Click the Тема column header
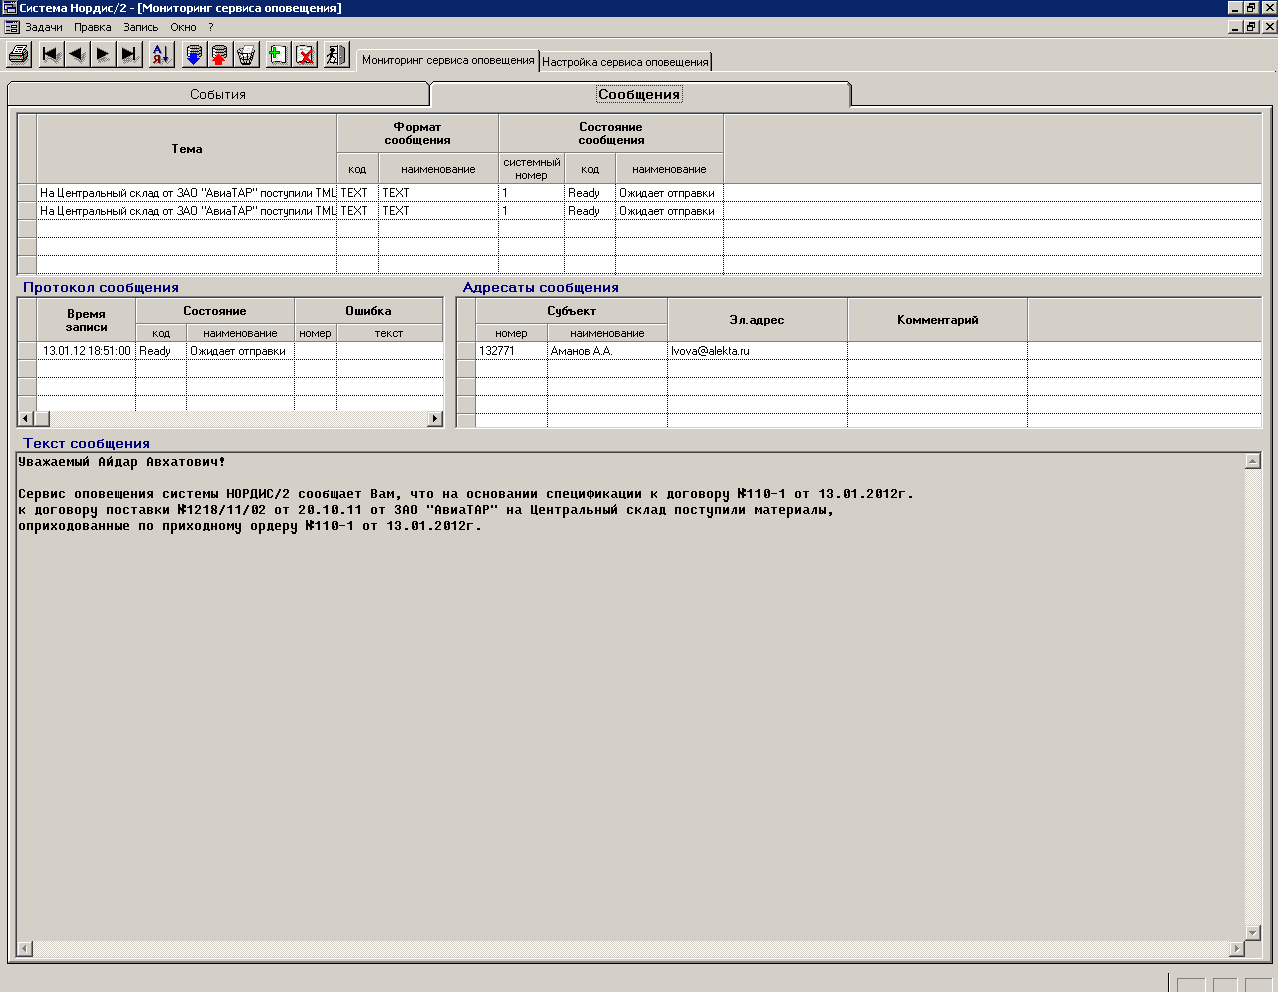This screenshot has height=992, width=1278. [x=187, y=149]
